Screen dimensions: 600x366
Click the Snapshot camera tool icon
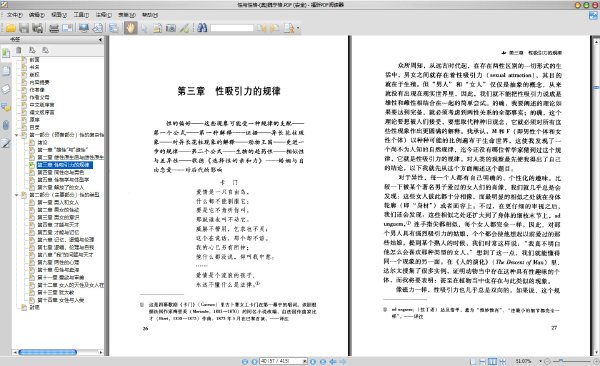(171, 28)
